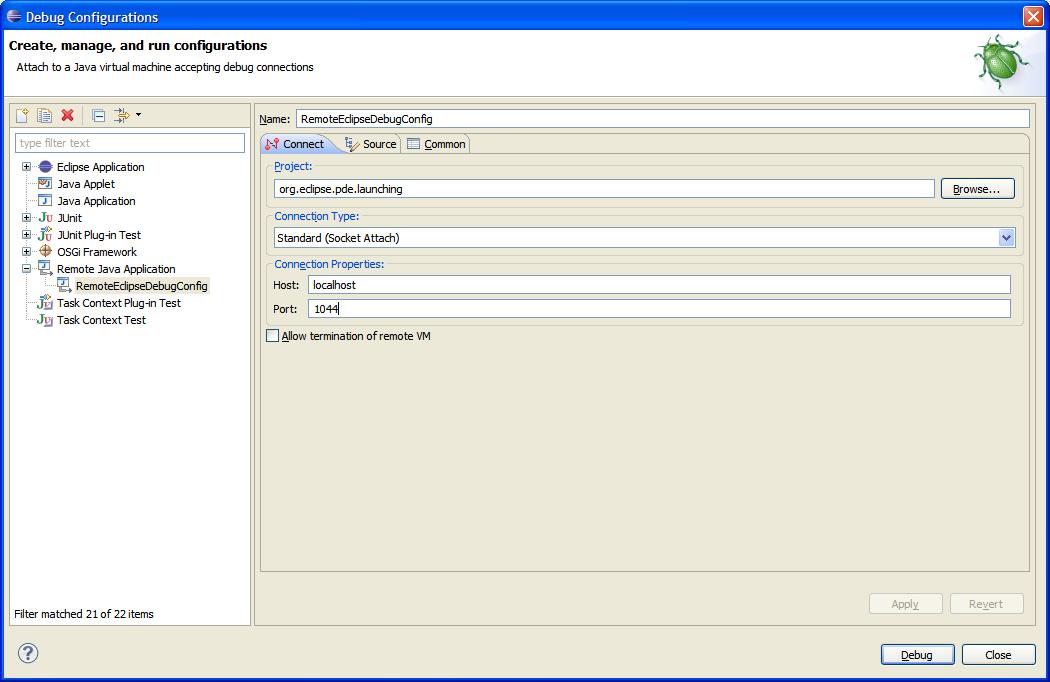Select Java Applet in the tree
This screenshot has width=1050, height=682.
tap(86, 184)
